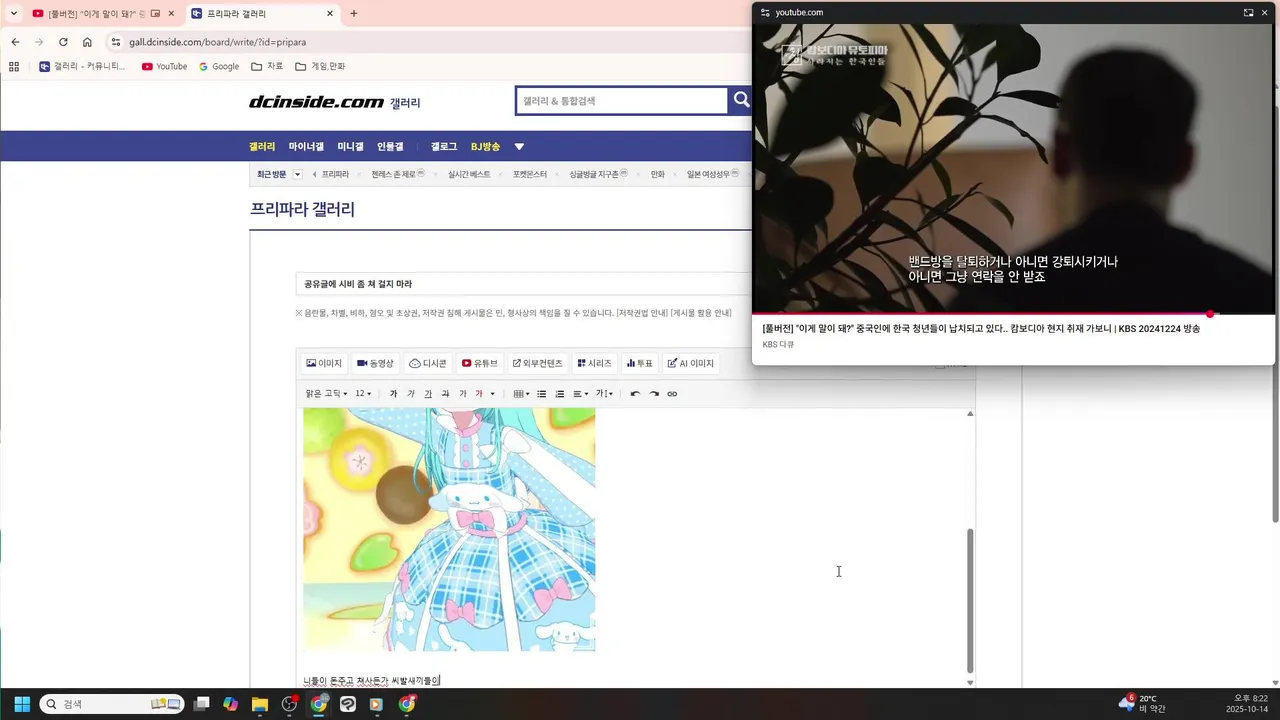Expand the picture-in-picture video back to tab
1280x720 pixels.
click(1248, 12)
